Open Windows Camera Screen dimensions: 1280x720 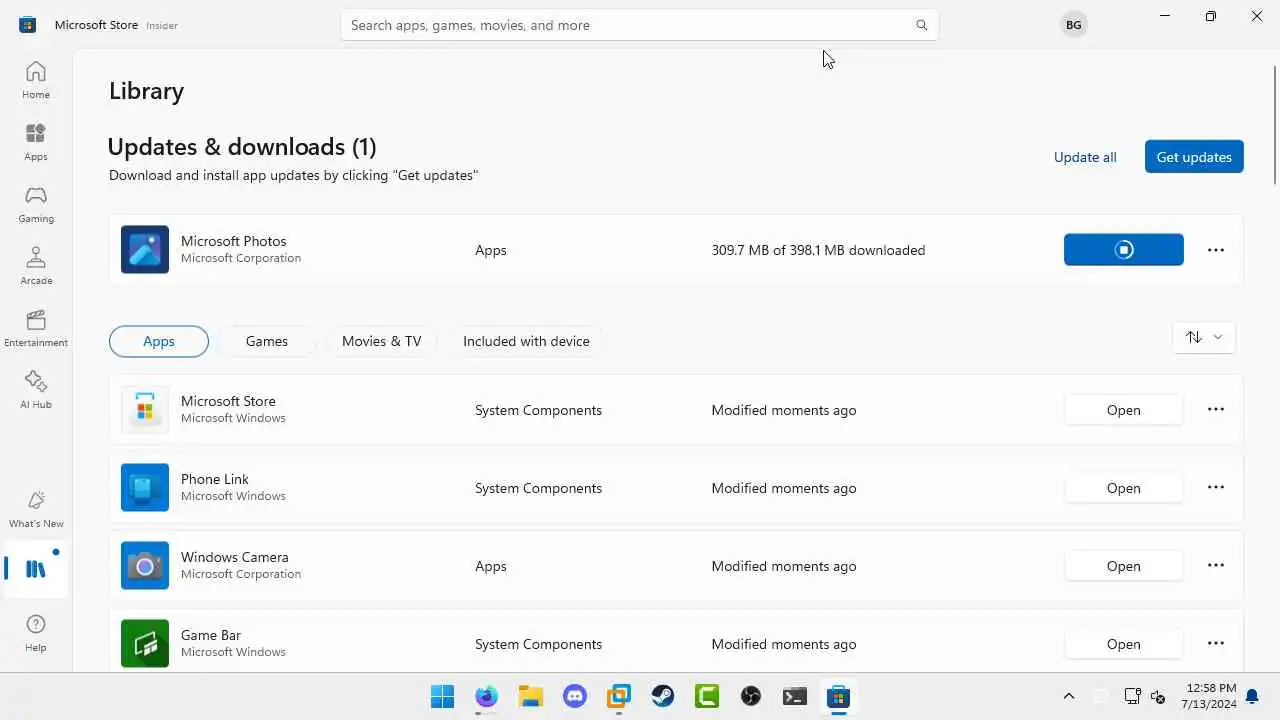[1124, 566]
